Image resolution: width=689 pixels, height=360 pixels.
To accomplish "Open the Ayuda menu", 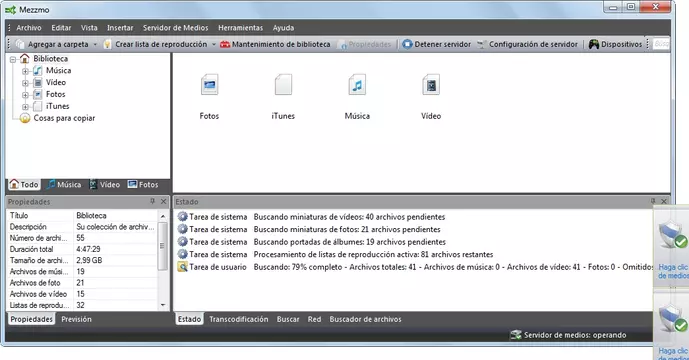I will [x=283, y=28].
